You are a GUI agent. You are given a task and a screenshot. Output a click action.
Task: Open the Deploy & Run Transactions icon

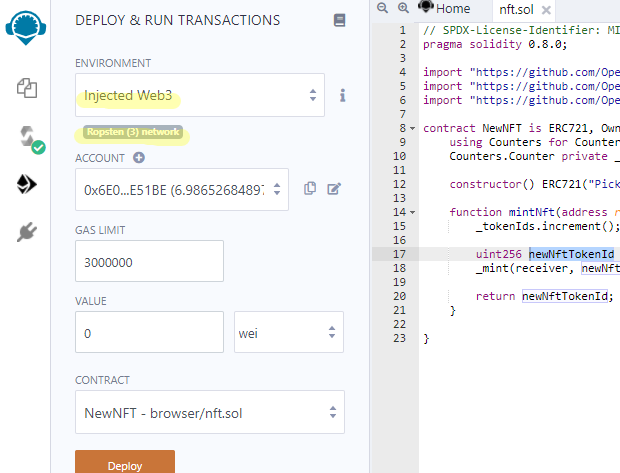(26, 184)
